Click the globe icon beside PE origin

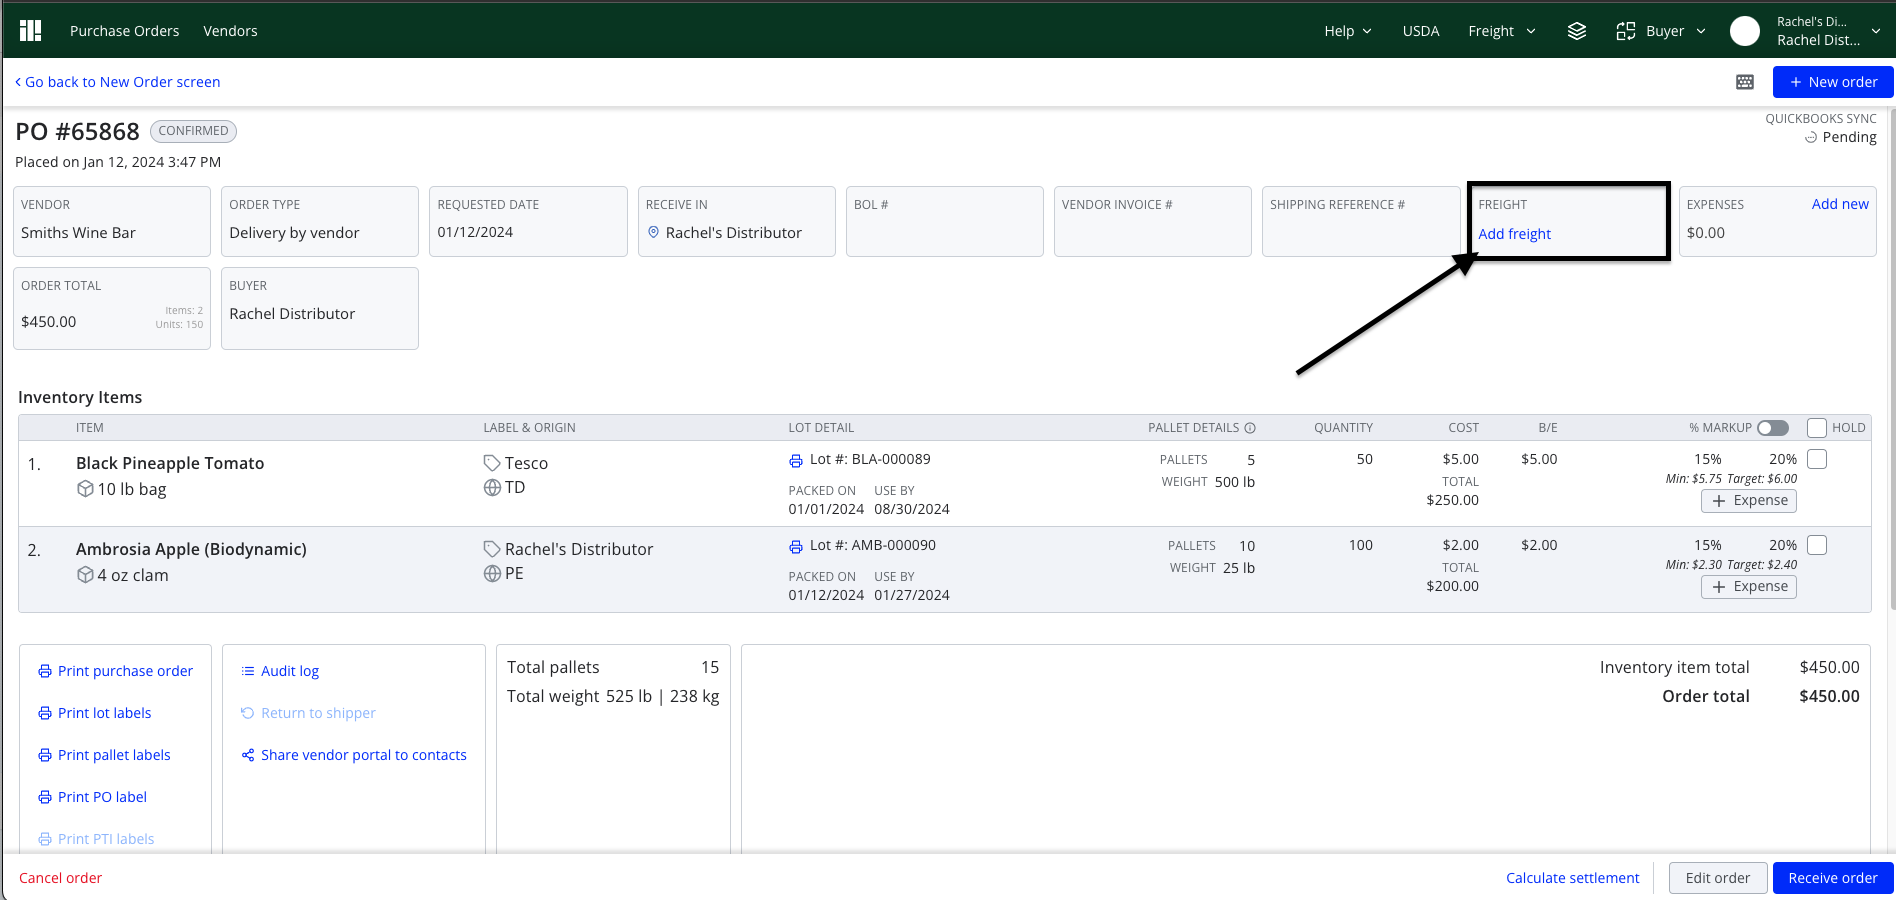[x=492, y=573]
